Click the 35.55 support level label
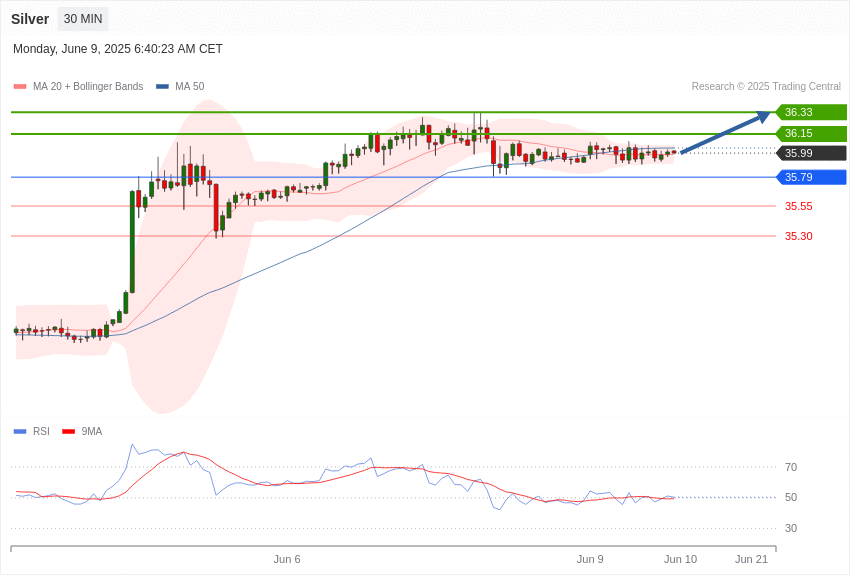Viewport: 850px width, 576px height. [799, 206]
